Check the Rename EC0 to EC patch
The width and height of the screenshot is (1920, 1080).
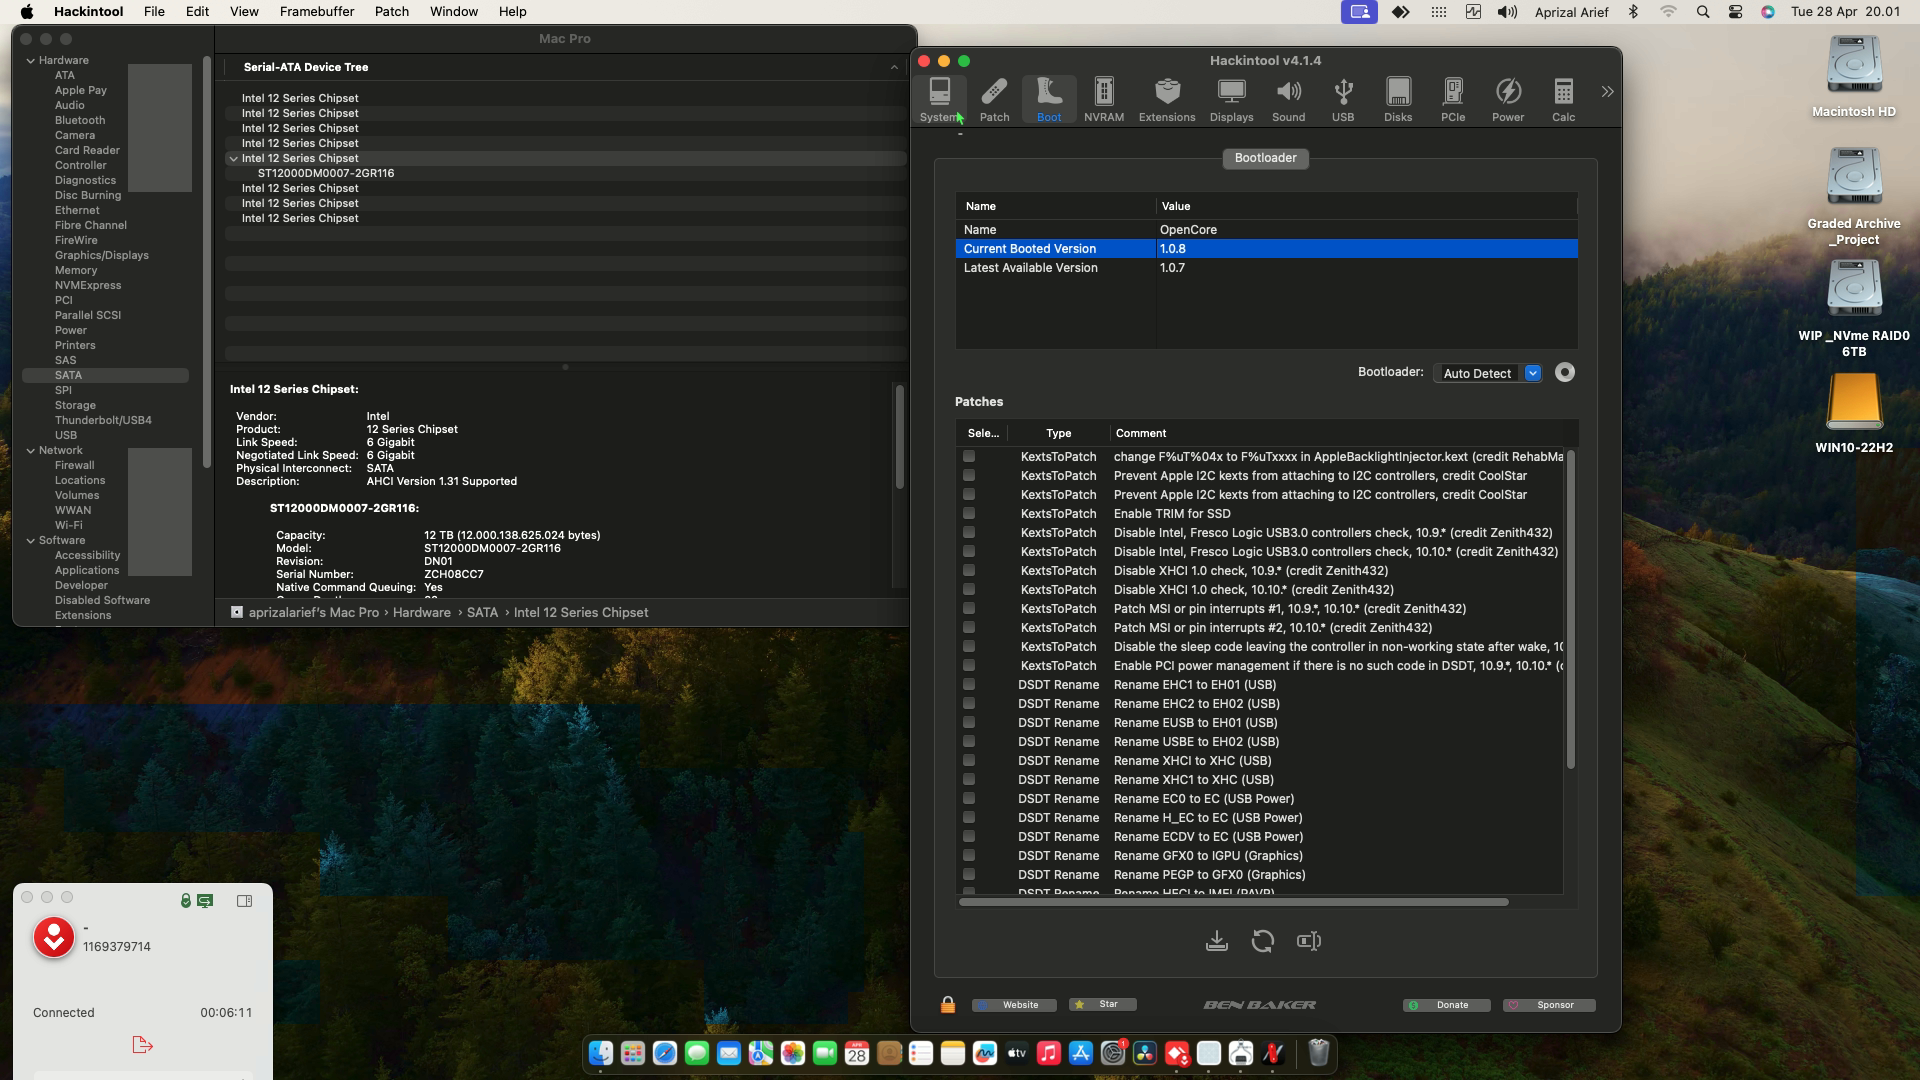pyautogui.click(x=968, y=798)
